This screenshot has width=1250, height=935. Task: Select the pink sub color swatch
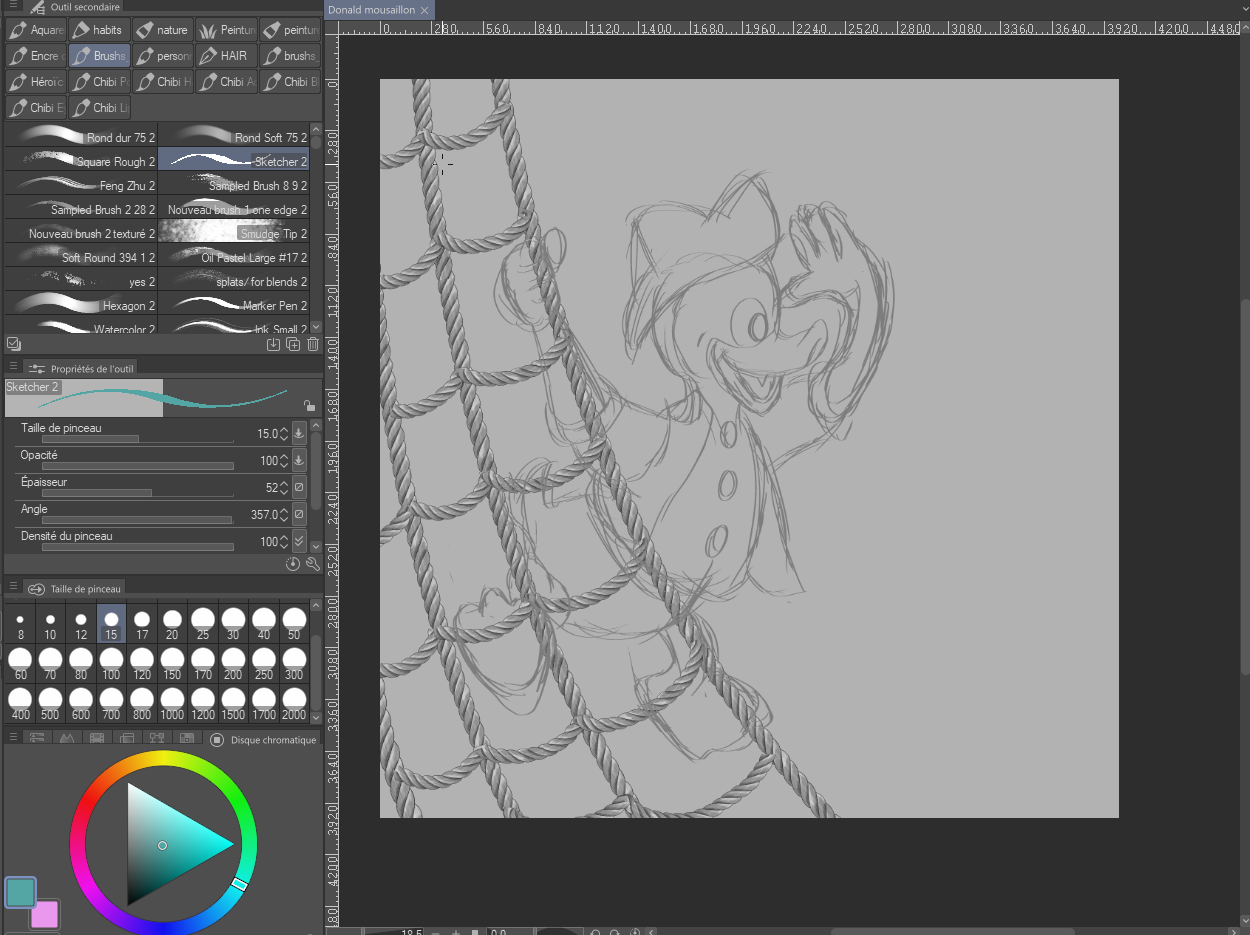(x=45, y=914)
